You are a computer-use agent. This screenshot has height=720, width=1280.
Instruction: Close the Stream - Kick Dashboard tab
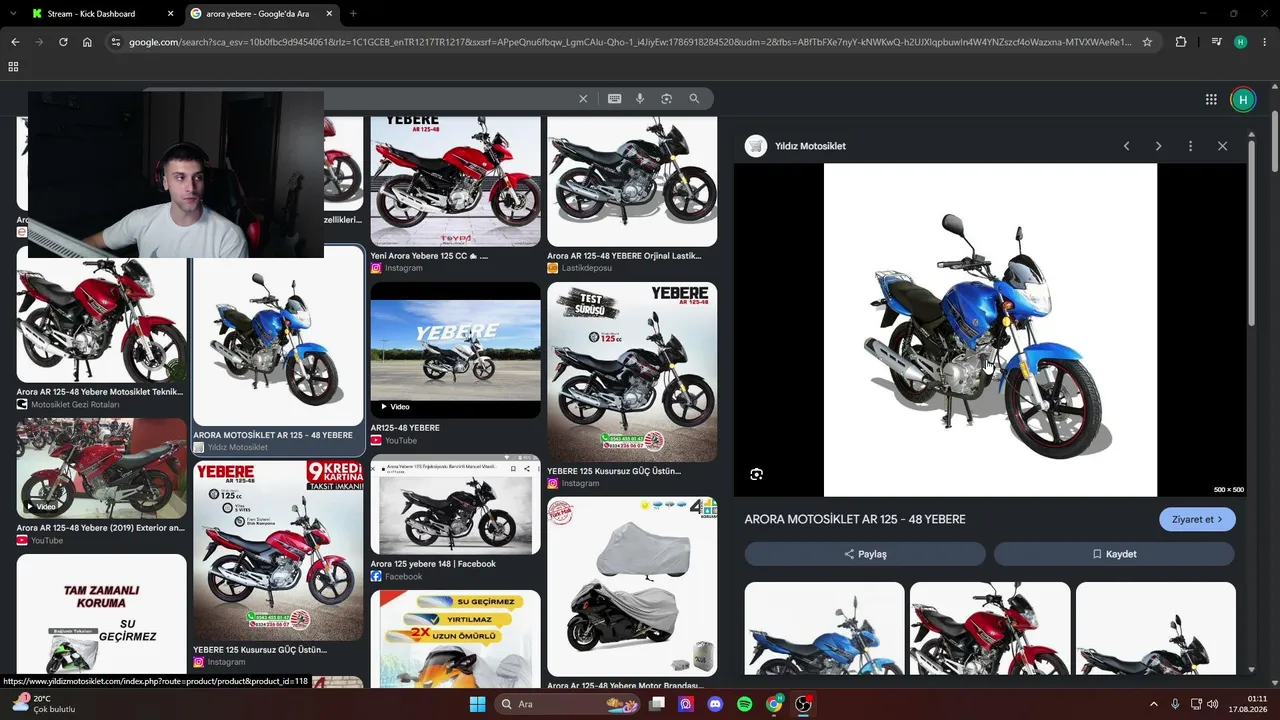coord(170,14)
